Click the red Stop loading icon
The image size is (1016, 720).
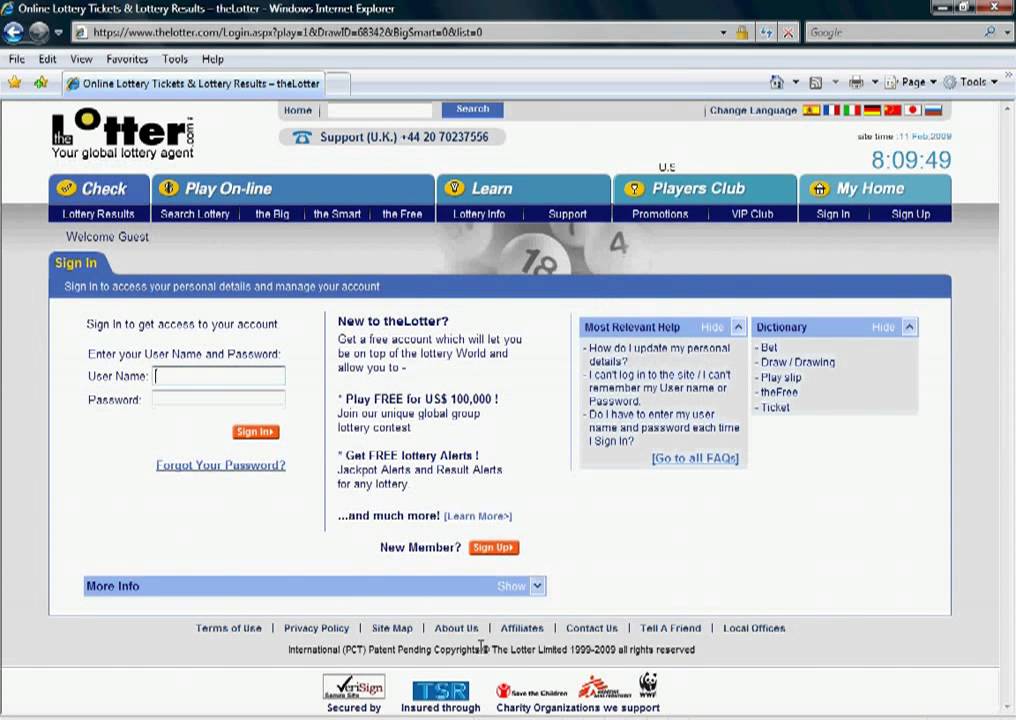[x=788, y=32]
